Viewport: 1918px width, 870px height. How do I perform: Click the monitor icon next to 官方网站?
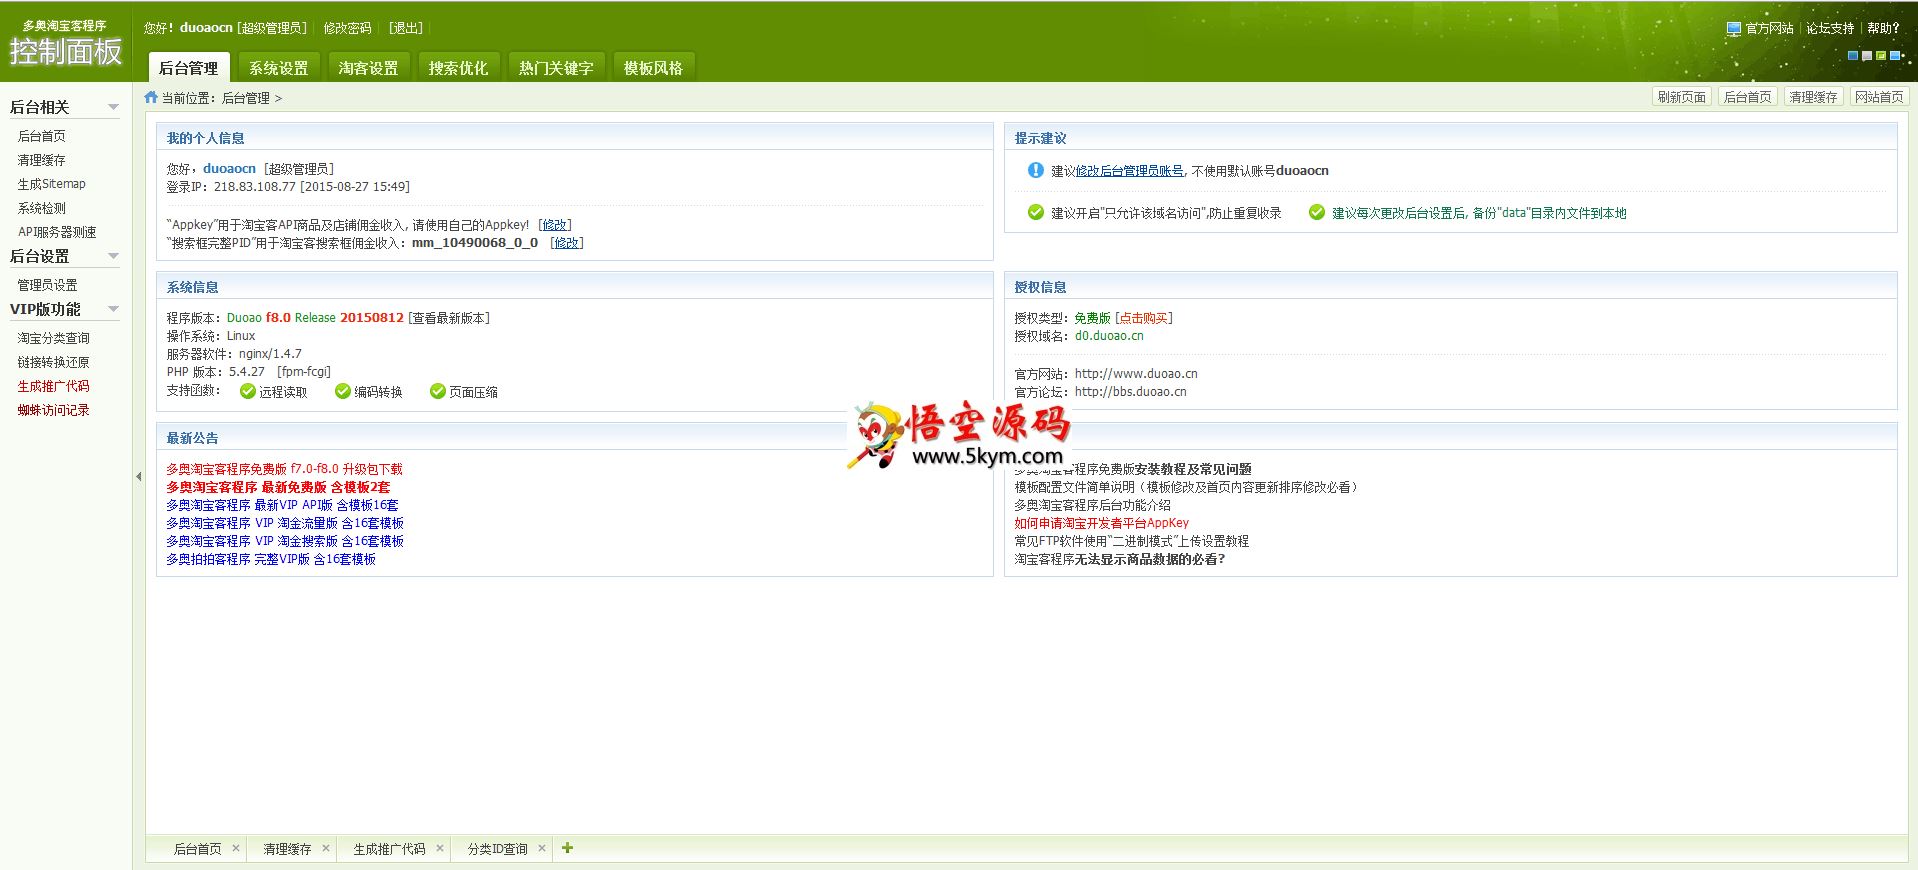click(x=1734, y=28)
